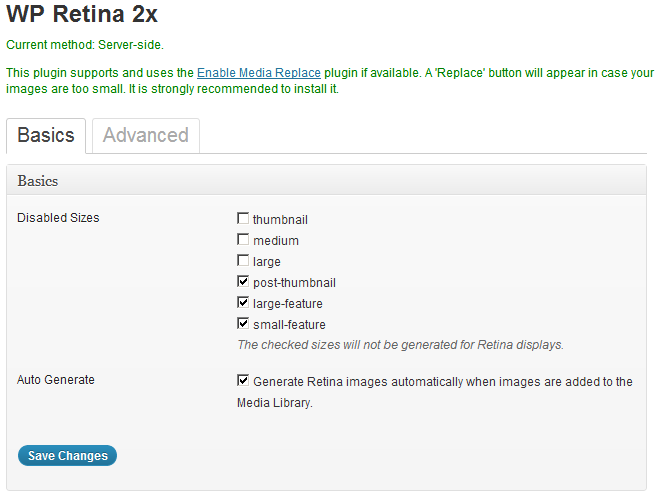This screenshot has width=655, height=498.
Task: Click the Disabled Sizes setting label
Action: (x=58, y=218)
